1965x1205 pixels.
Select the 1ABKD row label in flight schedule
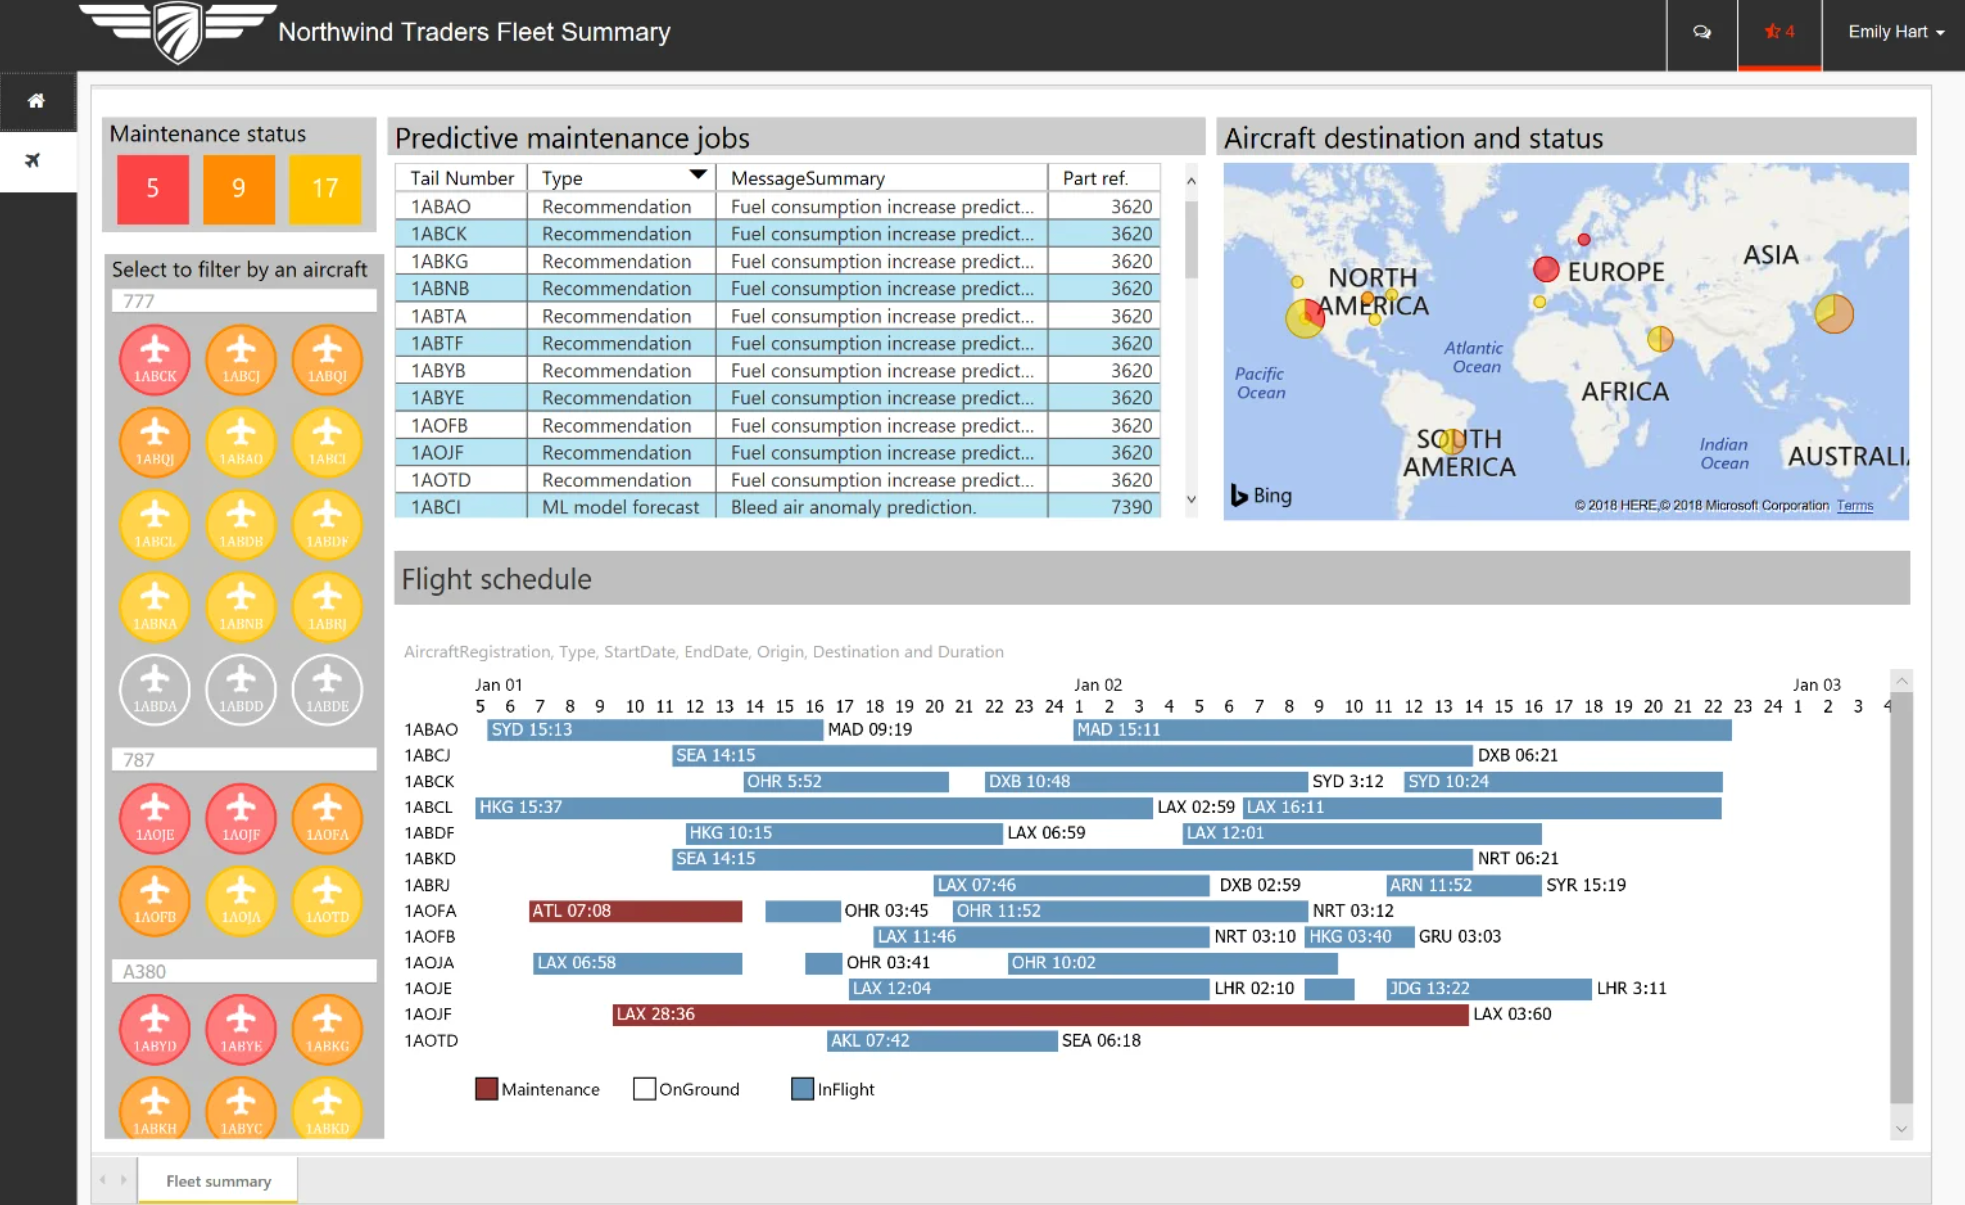(x=430, y=859)
